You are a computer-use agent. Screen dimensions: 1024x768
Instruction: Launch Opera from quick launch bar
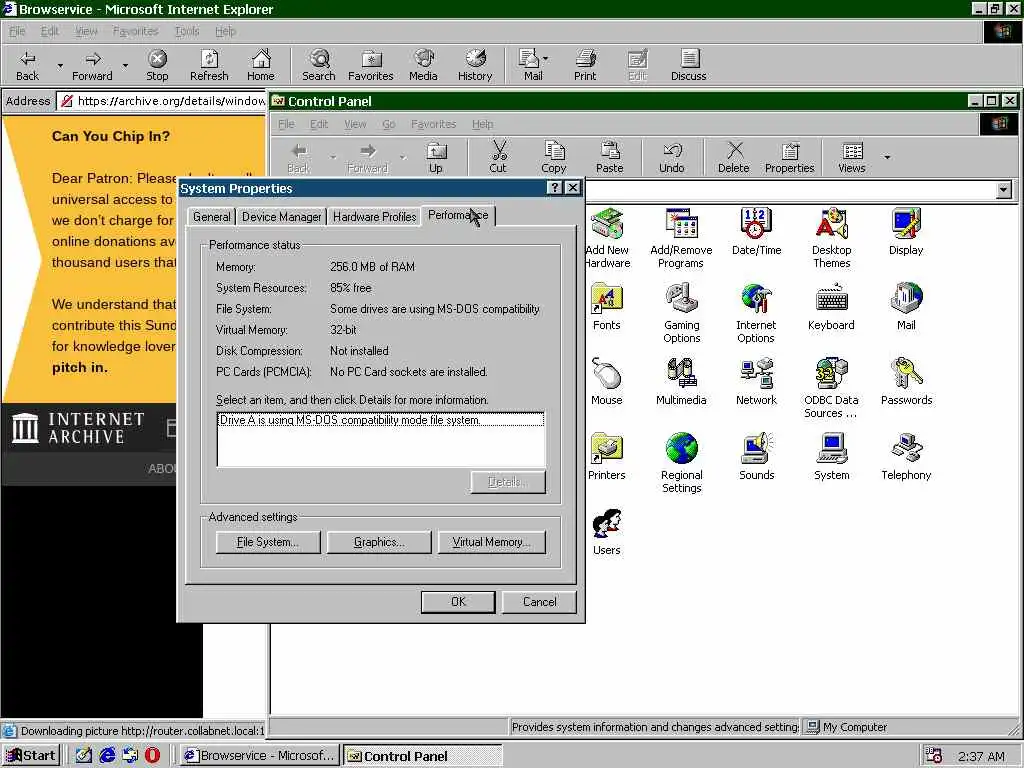152,756
